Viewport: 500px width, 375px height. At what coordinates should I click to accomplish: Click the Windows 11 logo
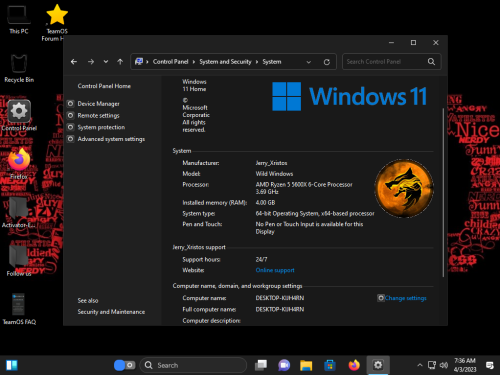click(x=349, y=96)
